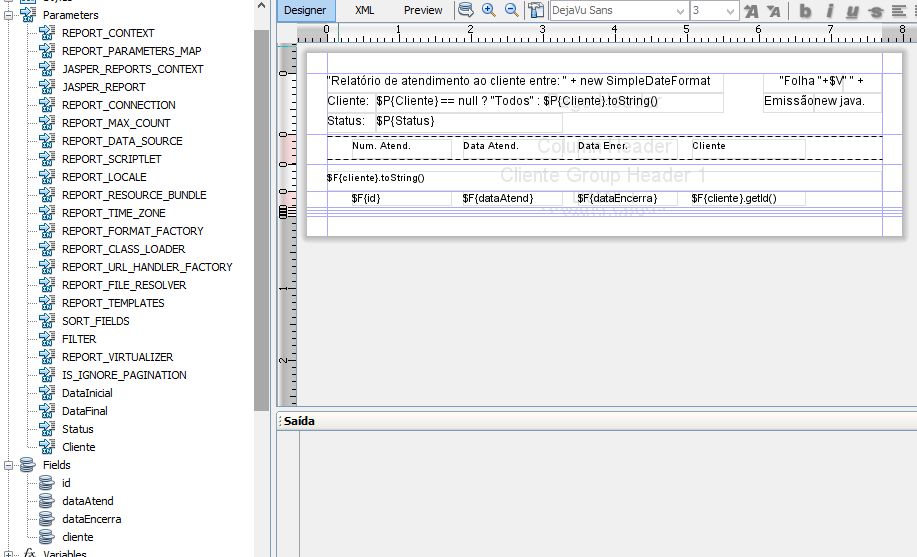The image size is (917, 557).
Task: Toggle strikethrough formatting button
Action: 875,11
